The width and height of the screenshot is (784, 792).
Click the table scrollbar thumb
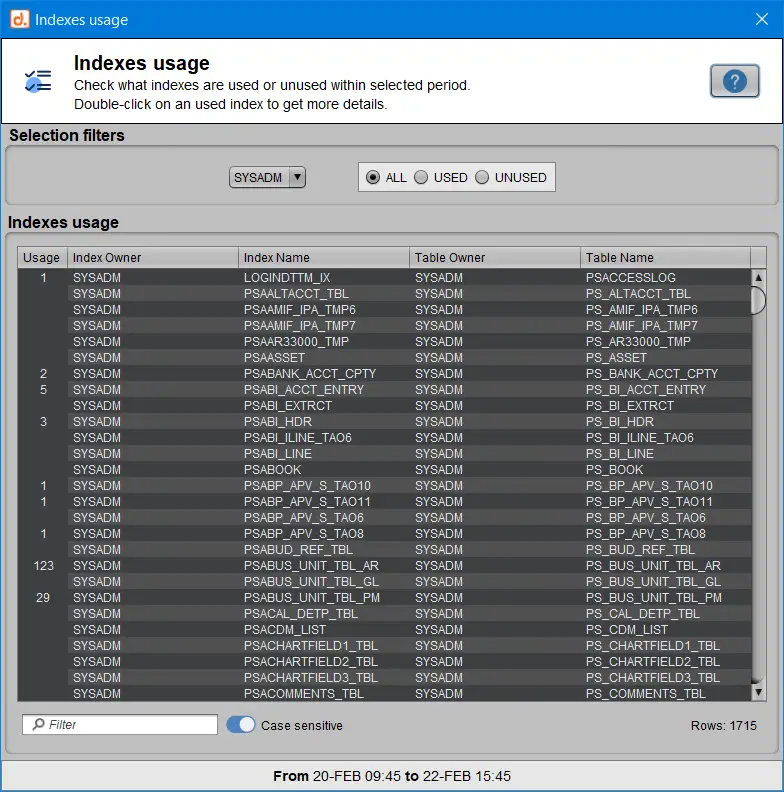(758, 301)
